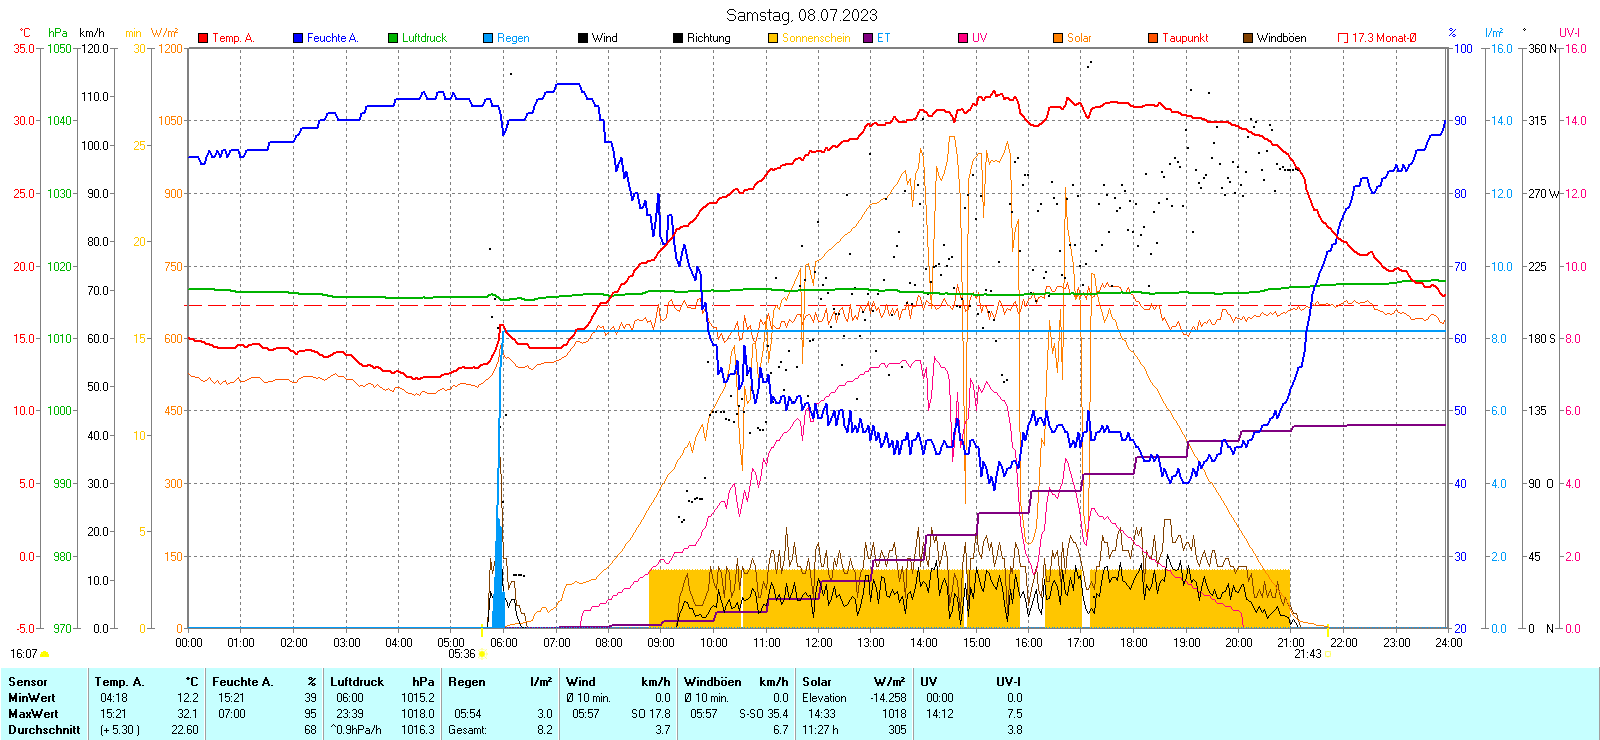Click the yellow Sonnenschein legend square

[x=773, y=38]
